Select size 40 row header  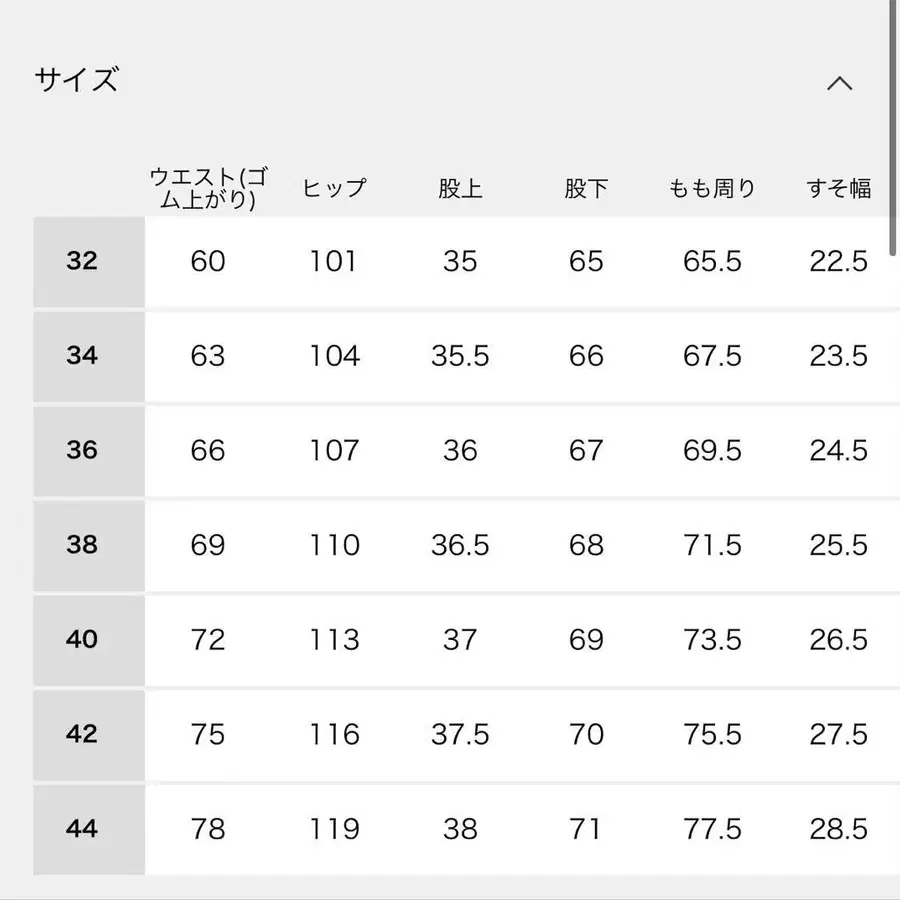pos(83,639)
